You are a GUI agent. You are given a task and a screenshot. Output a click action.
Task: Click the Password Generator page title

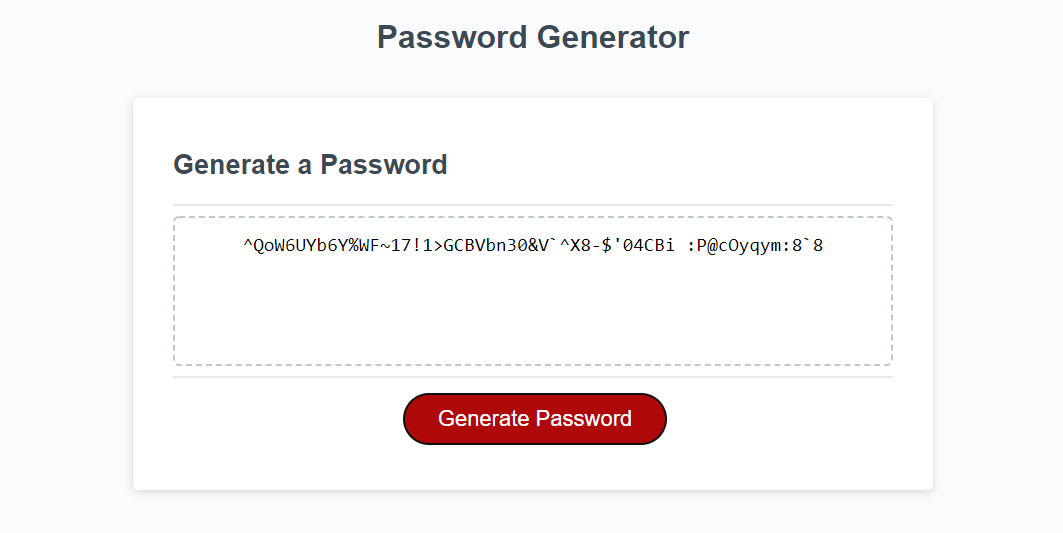(x=533, y=37)
